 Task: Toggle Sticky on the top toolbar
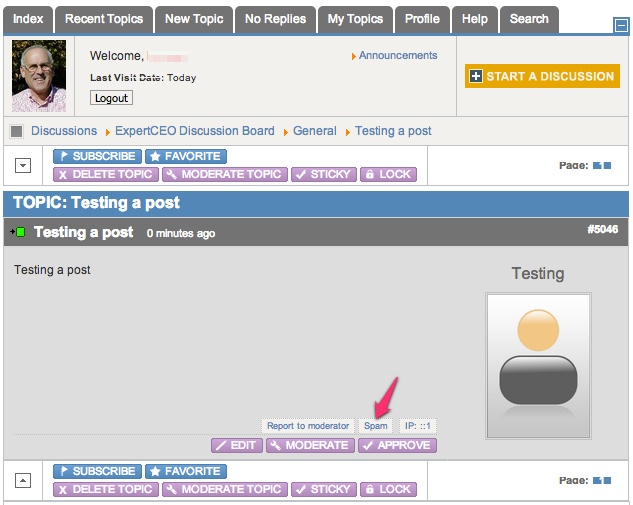pos(324,174)
